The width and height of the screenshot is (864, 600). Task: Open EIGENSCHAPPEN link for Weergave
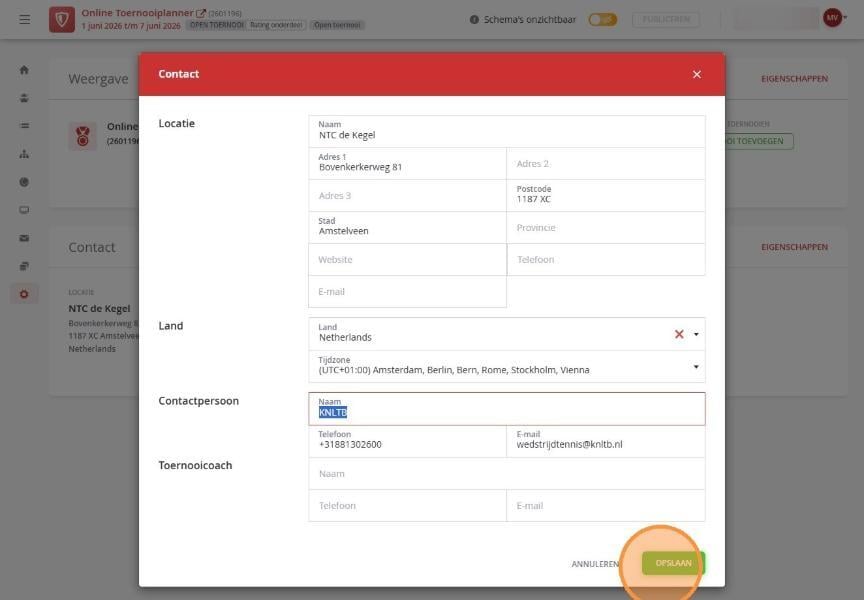[794, 79]
